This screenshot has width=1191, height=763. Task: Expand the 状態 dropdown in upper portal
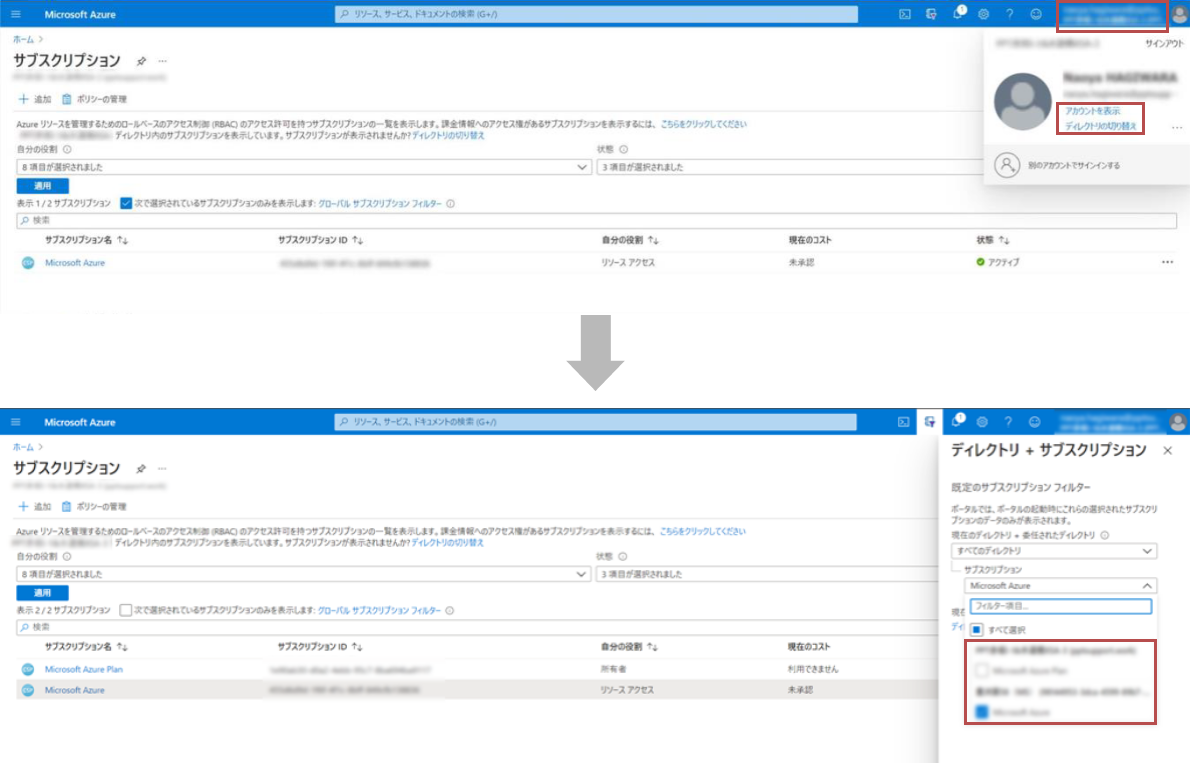tap(790, 167)
